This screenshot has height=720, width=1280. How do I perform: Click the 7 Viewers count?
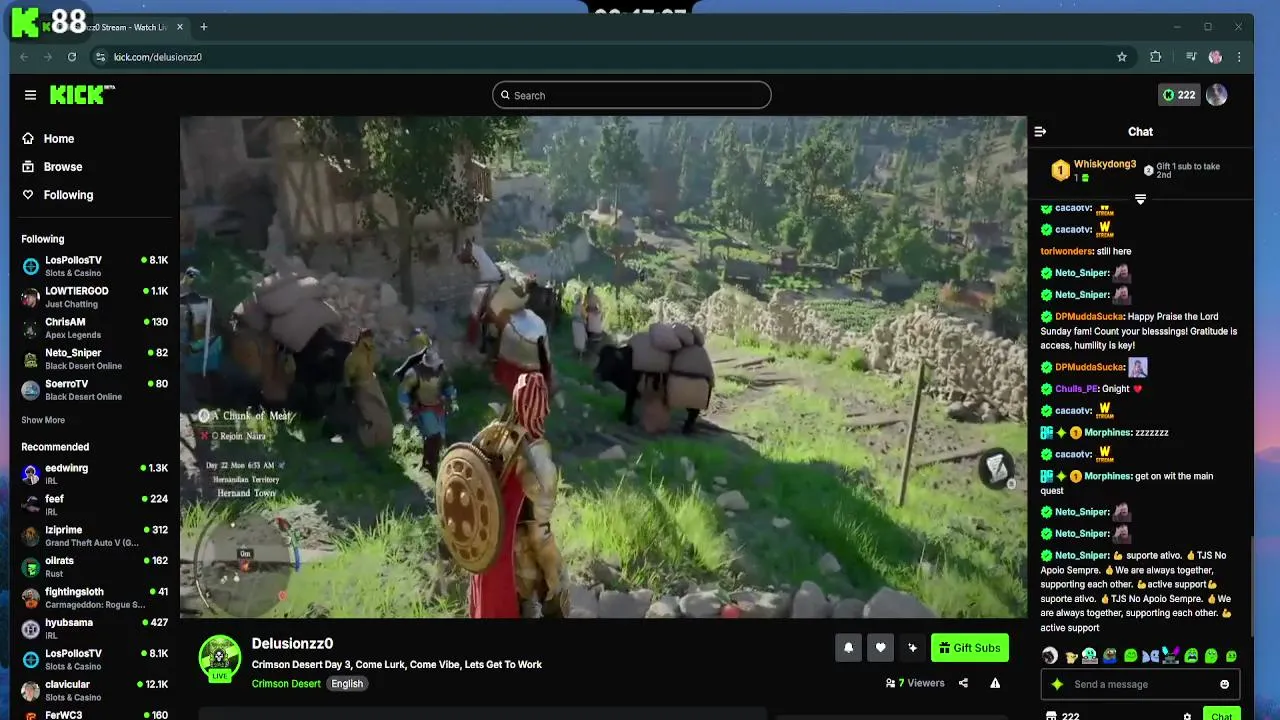tap(915, 683)
